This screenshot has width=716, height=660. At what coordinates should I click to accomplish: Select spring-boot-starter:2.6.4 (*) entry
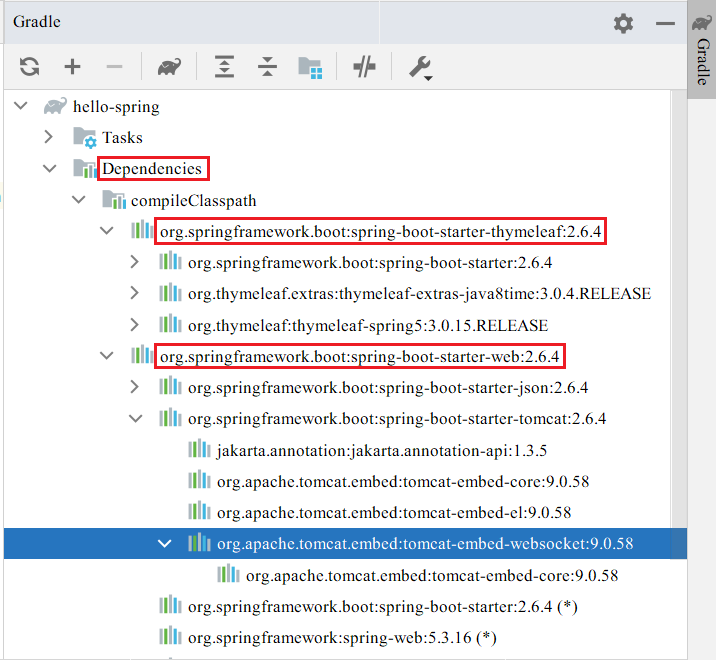383,607
